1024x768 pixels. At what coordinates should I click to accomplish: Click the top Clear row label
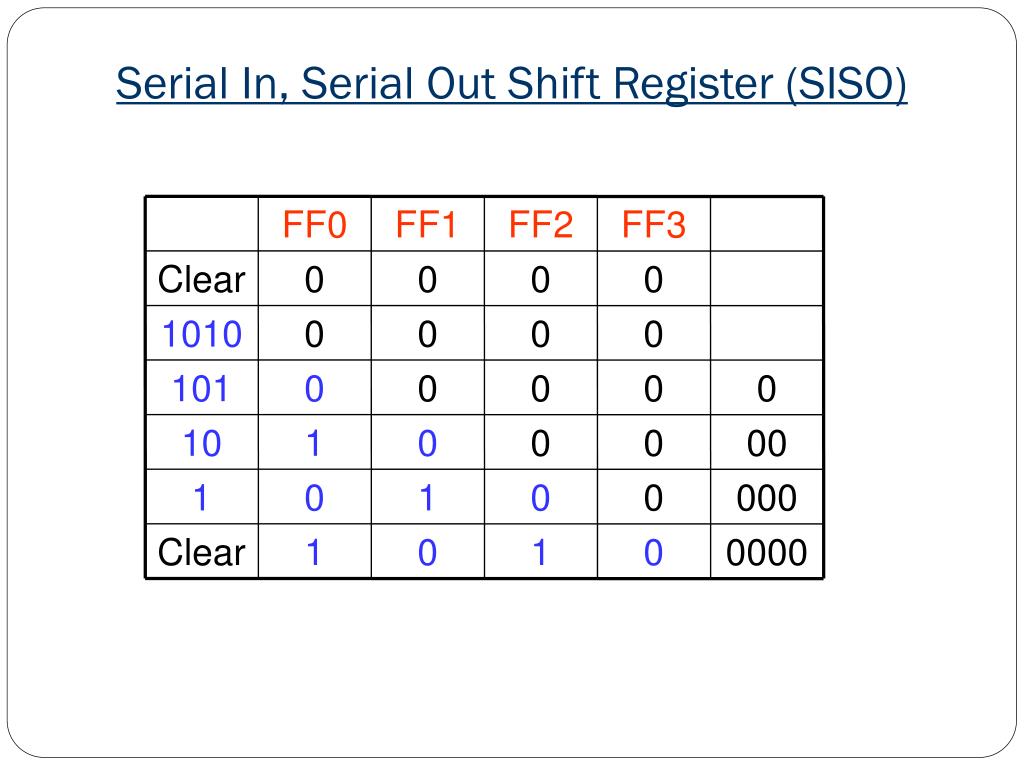(202, 280)
